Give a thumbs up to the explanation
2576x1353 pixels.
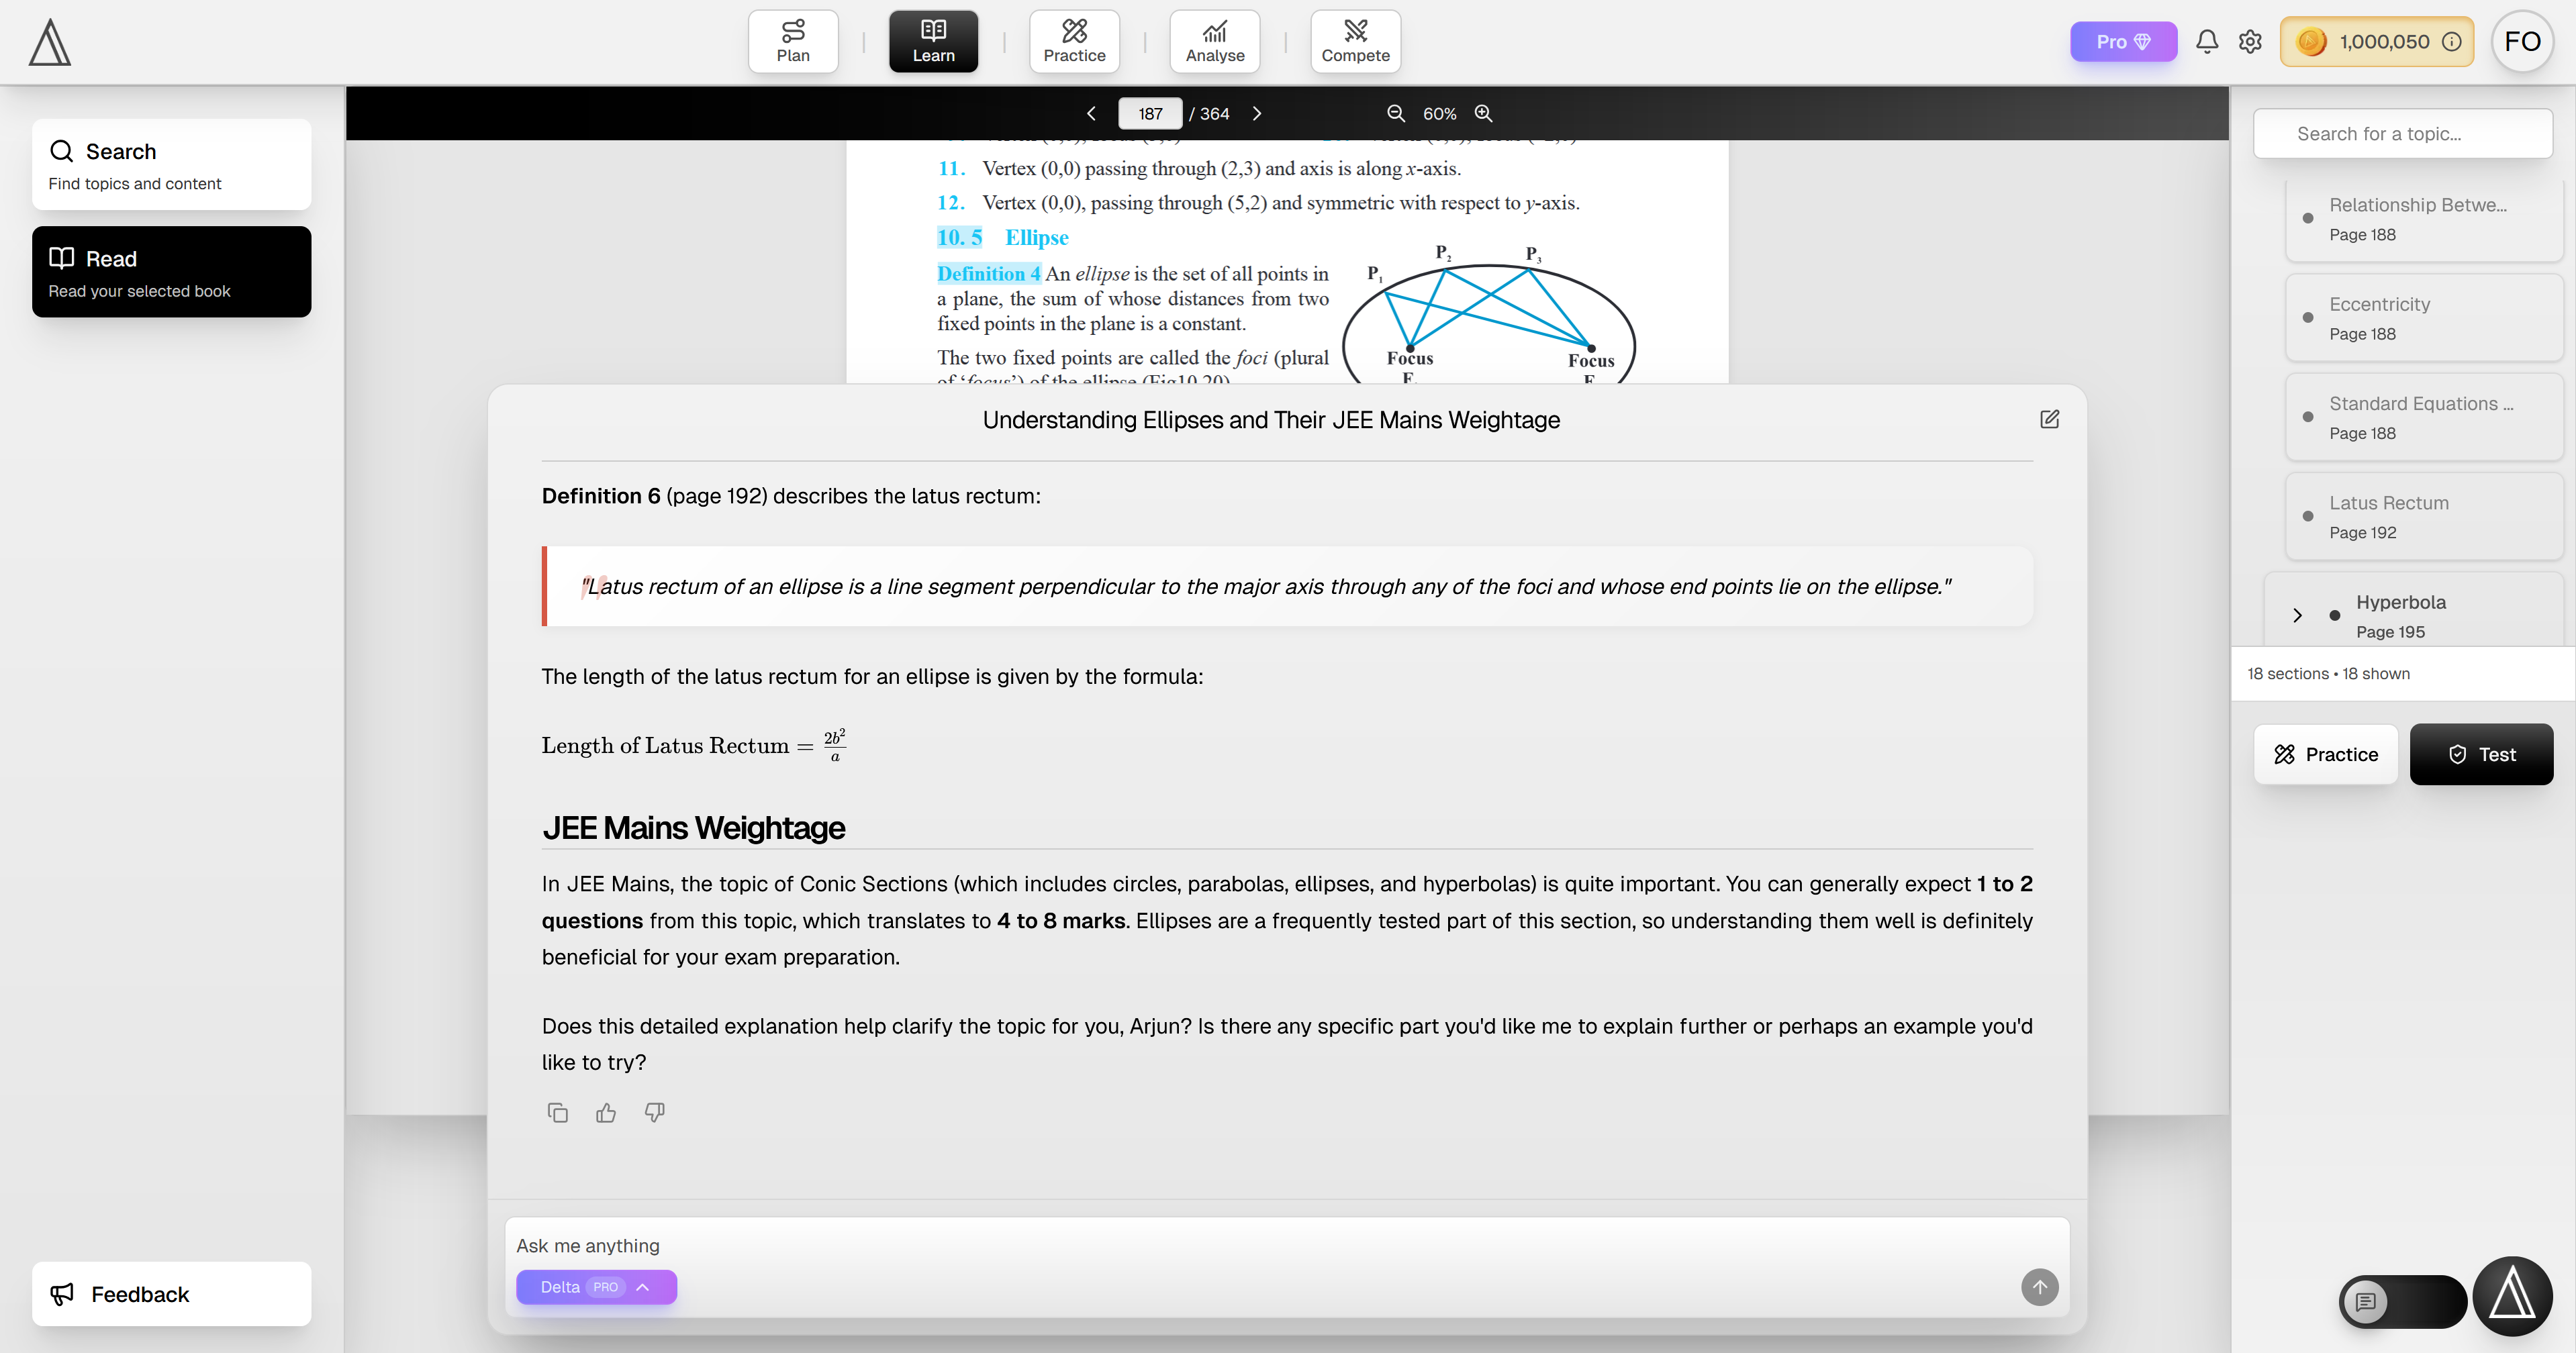[605, 1112]
